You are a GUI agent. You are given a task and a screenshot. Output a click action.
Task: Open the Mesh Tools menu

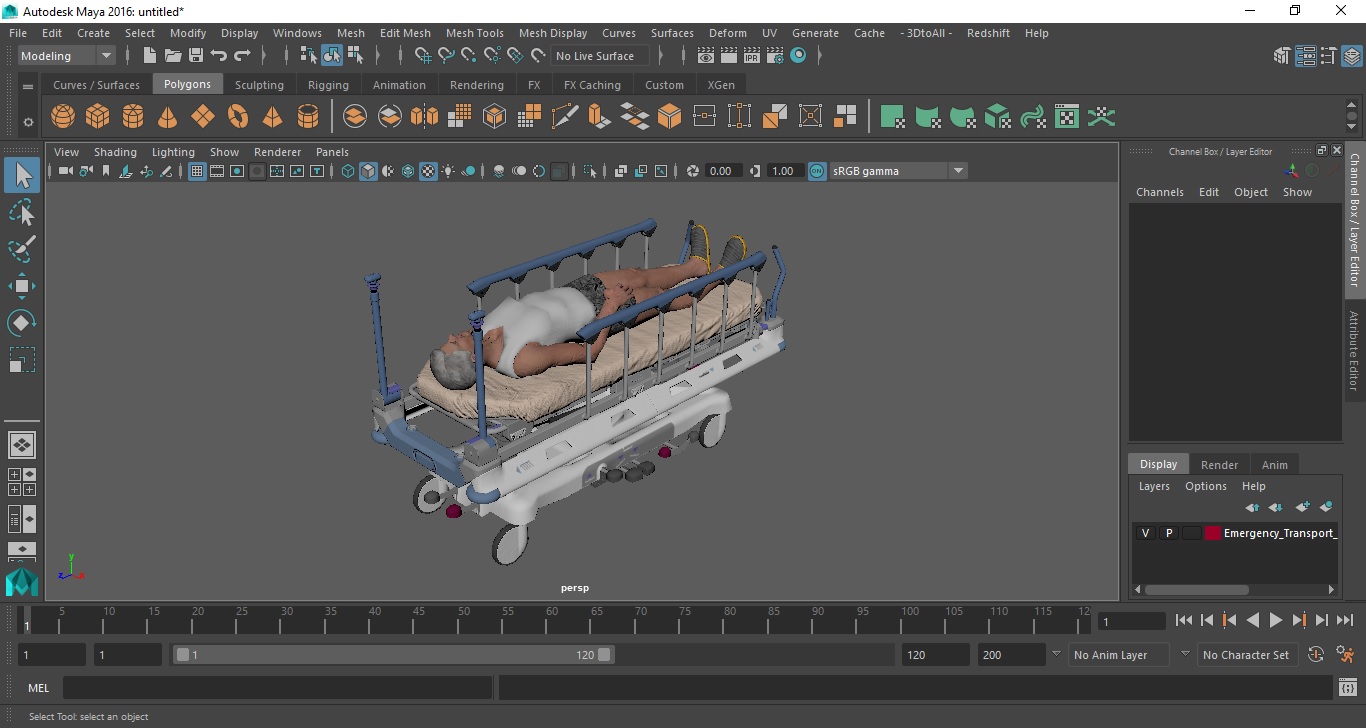474,33
